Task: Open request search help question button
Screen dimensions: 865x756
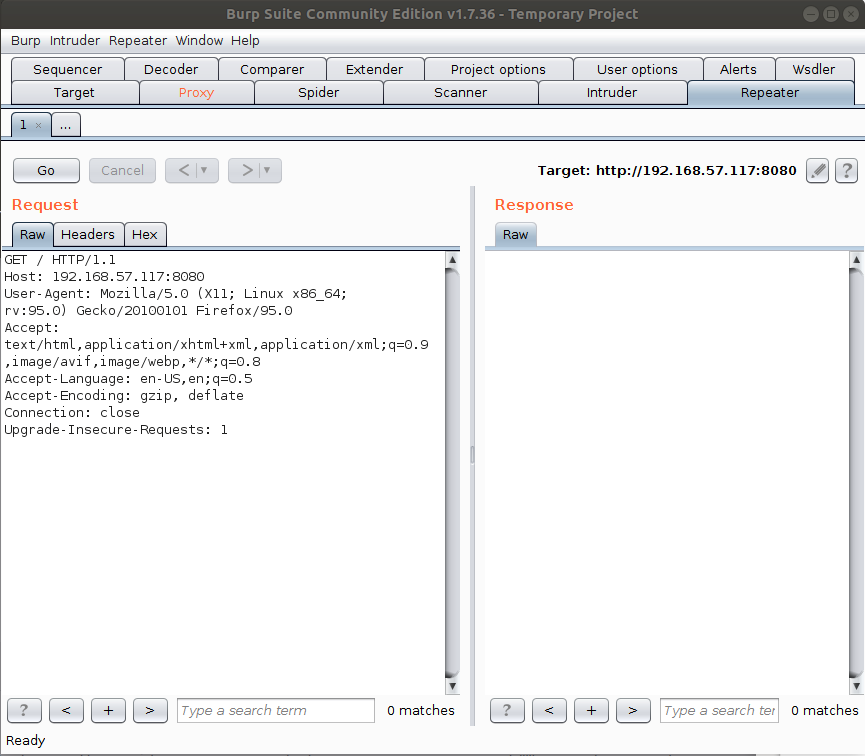Action: pos(24,710)
